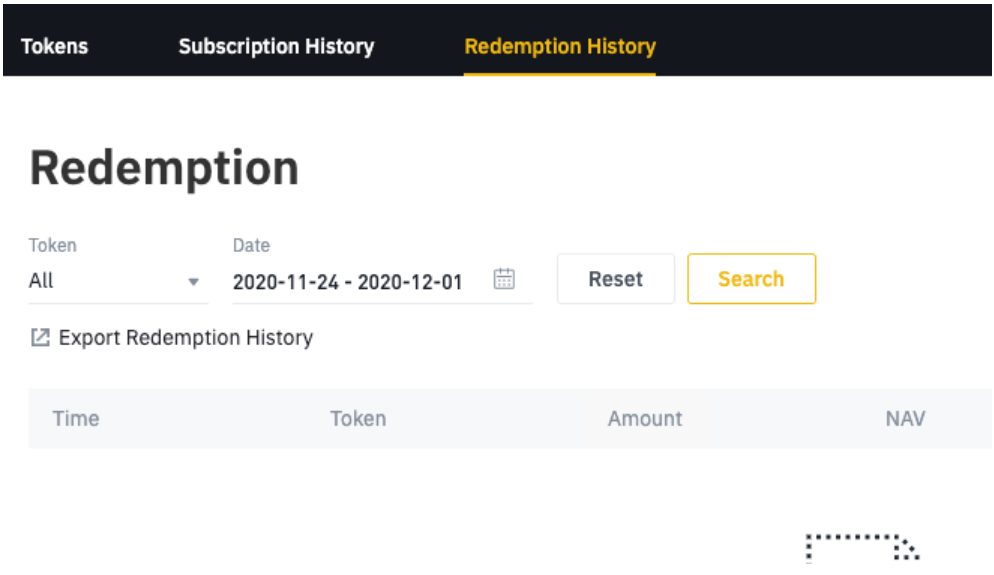Screen dimensions: 994x575
Task: Select the All token filter field
Action: point(119,281)
